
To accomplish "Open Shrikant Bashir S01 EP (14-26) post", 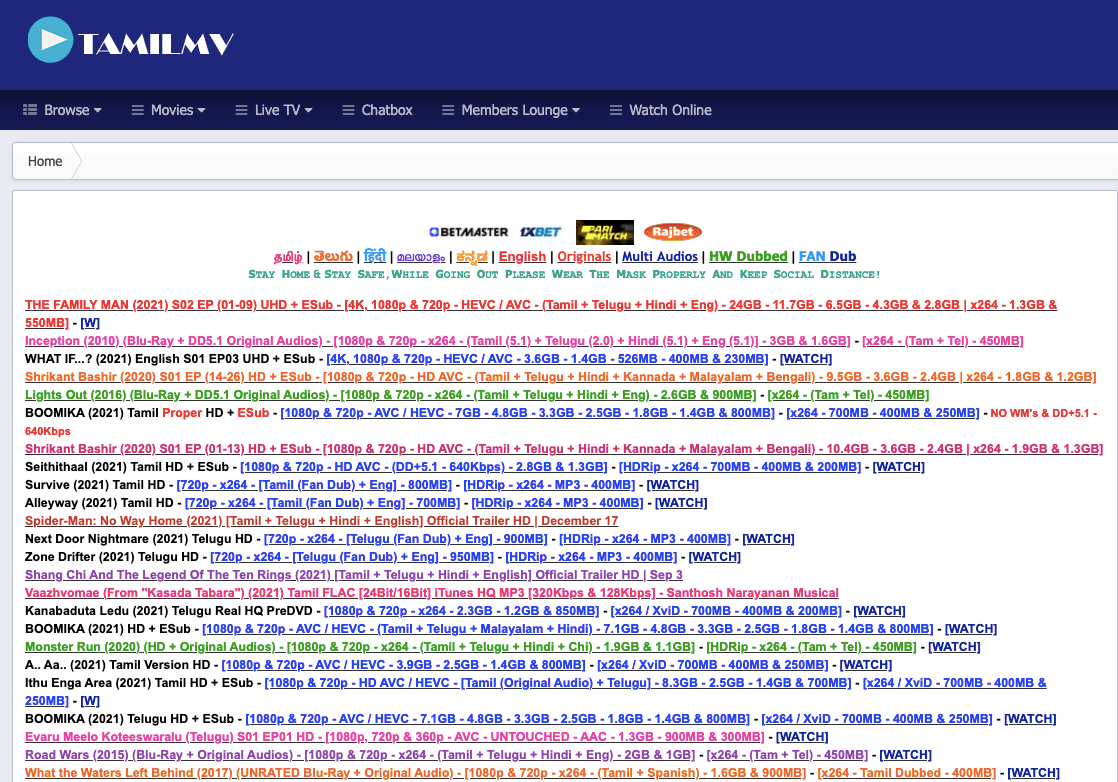I will click(x=560, y=376).
